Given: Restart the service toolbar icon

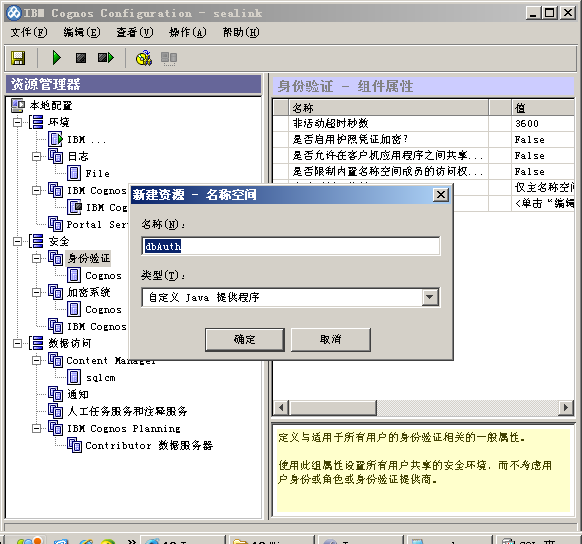Looking at the screenshot, I should 106,58.
